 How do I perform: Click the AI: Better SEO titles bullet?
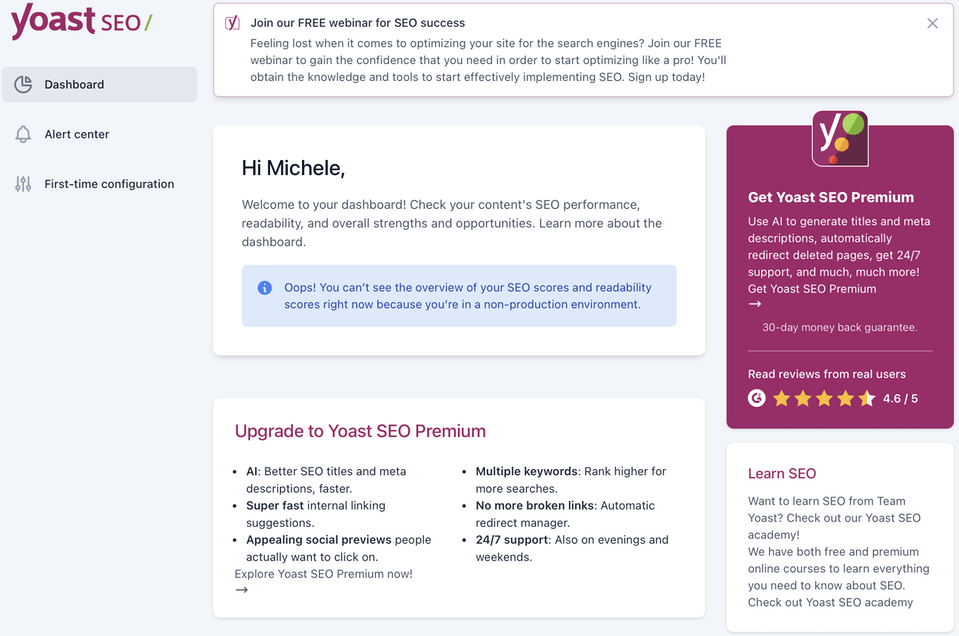(x=326, y=480)
